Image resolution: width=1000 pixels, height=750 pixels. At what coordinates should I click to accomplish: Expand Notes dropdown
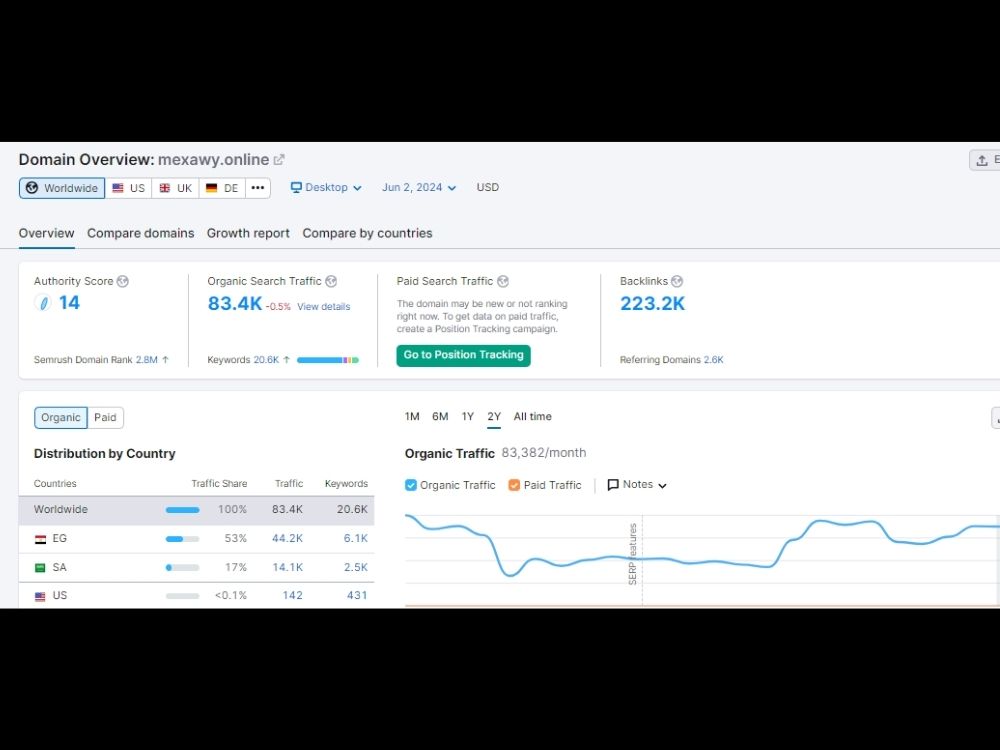click(636, 485)
